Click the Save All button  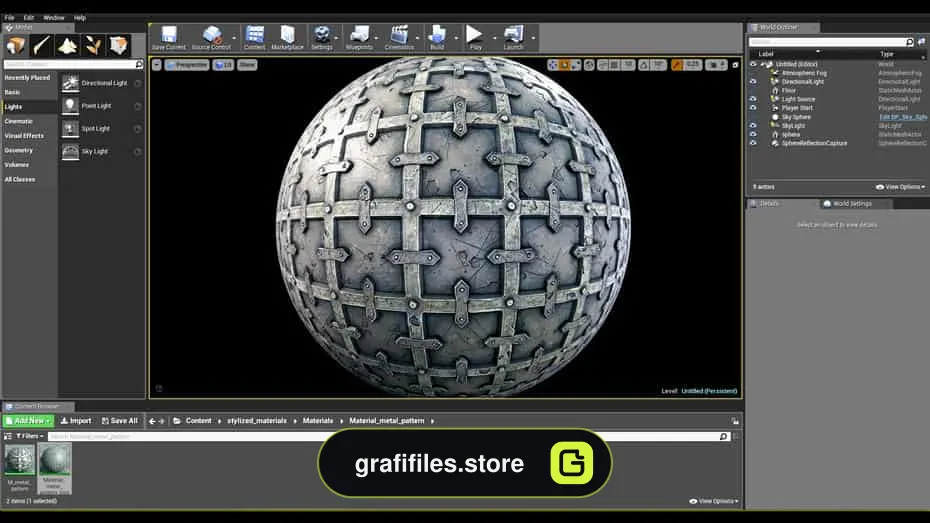[120, 421]
